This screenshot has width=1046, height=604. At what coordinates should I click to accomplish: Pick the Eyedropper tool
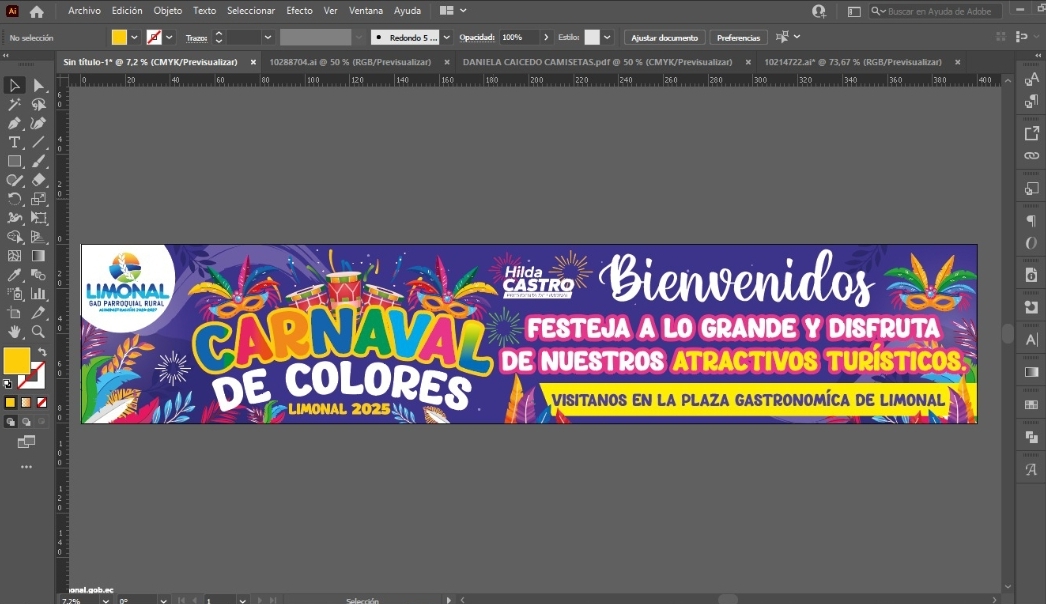[x=15, y=275]
